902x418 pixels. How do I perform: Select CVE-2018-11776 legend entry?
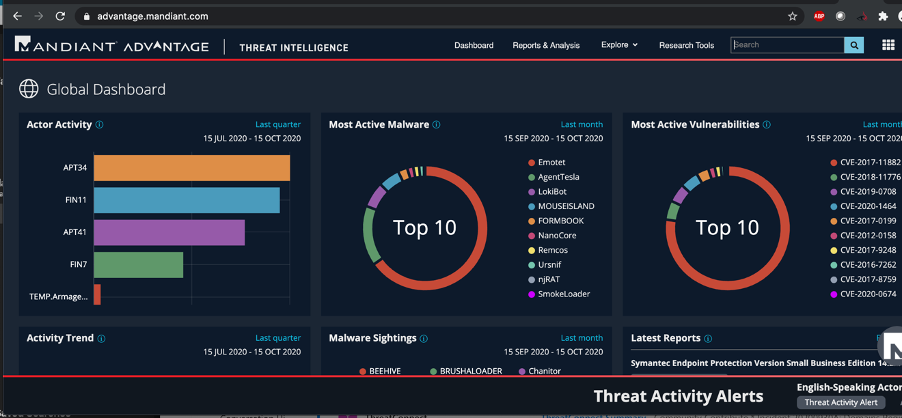865,177
